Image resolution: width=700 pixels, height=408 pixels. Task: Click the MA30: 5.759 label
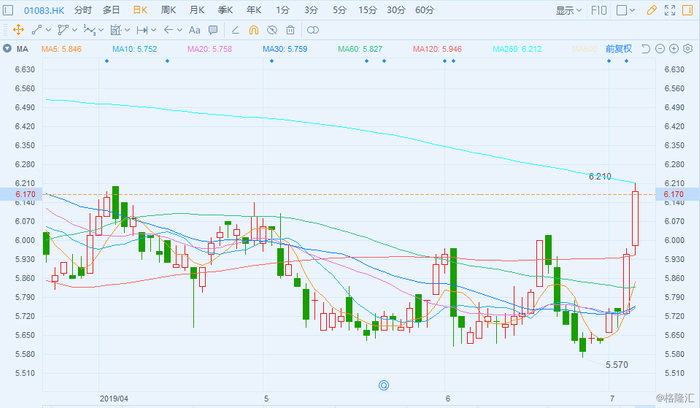(x=285, y=49)
